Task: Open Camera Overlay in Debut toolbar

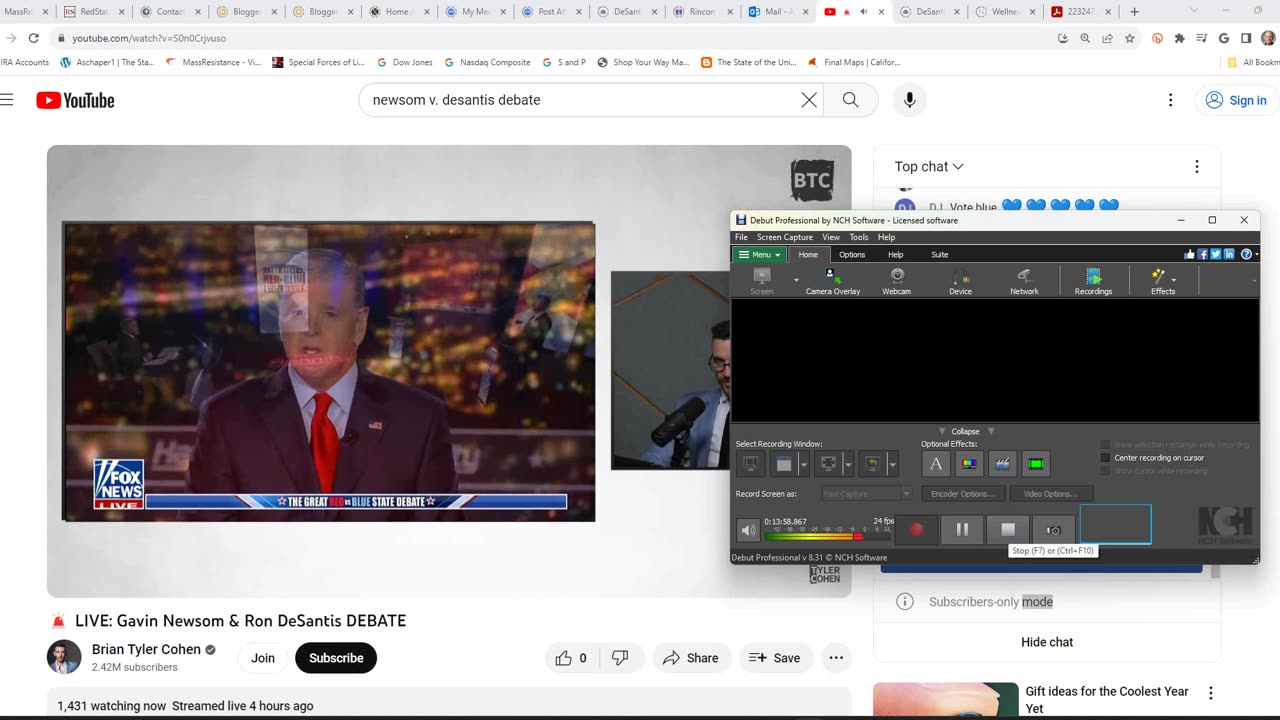Action: [832, 281]
